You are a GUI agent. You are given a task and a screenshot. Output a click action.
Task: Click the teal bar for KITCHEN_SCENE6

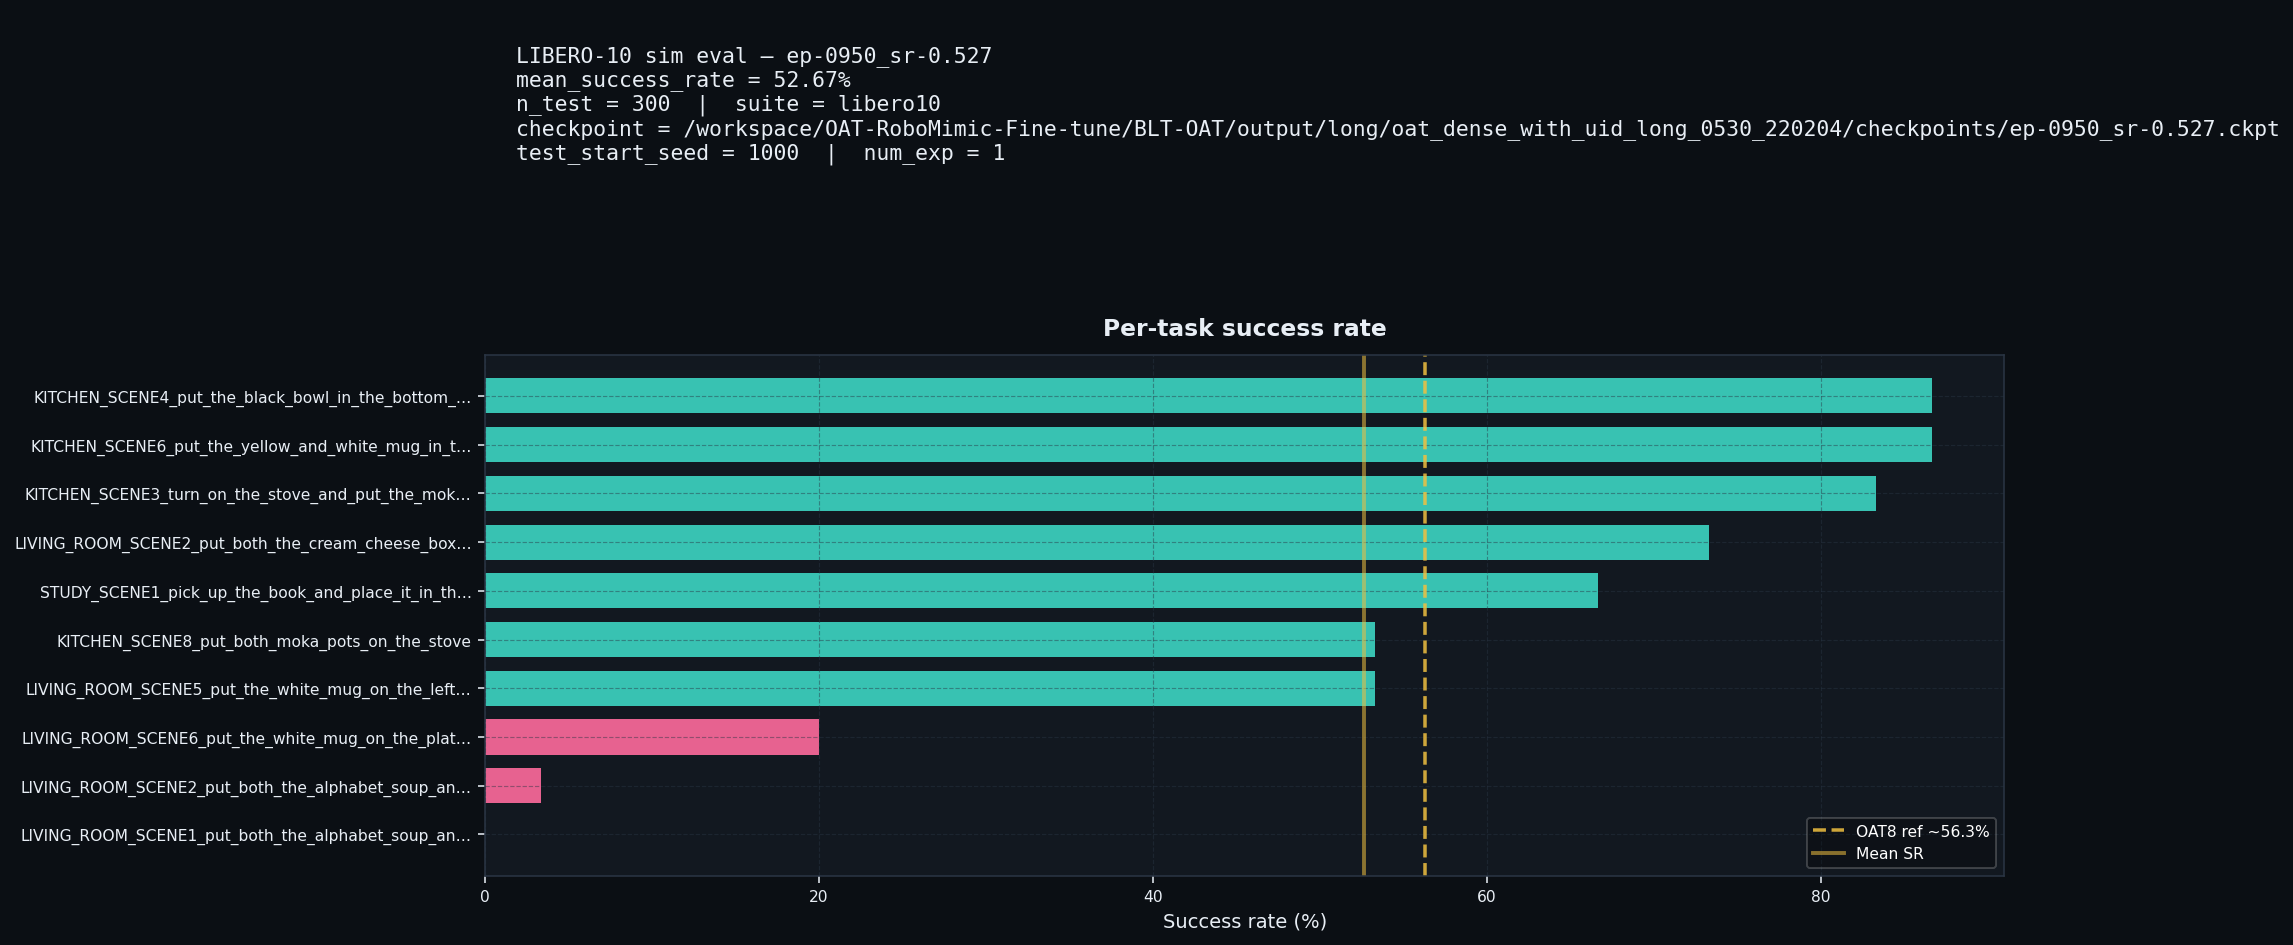[x=1208, y=445]
